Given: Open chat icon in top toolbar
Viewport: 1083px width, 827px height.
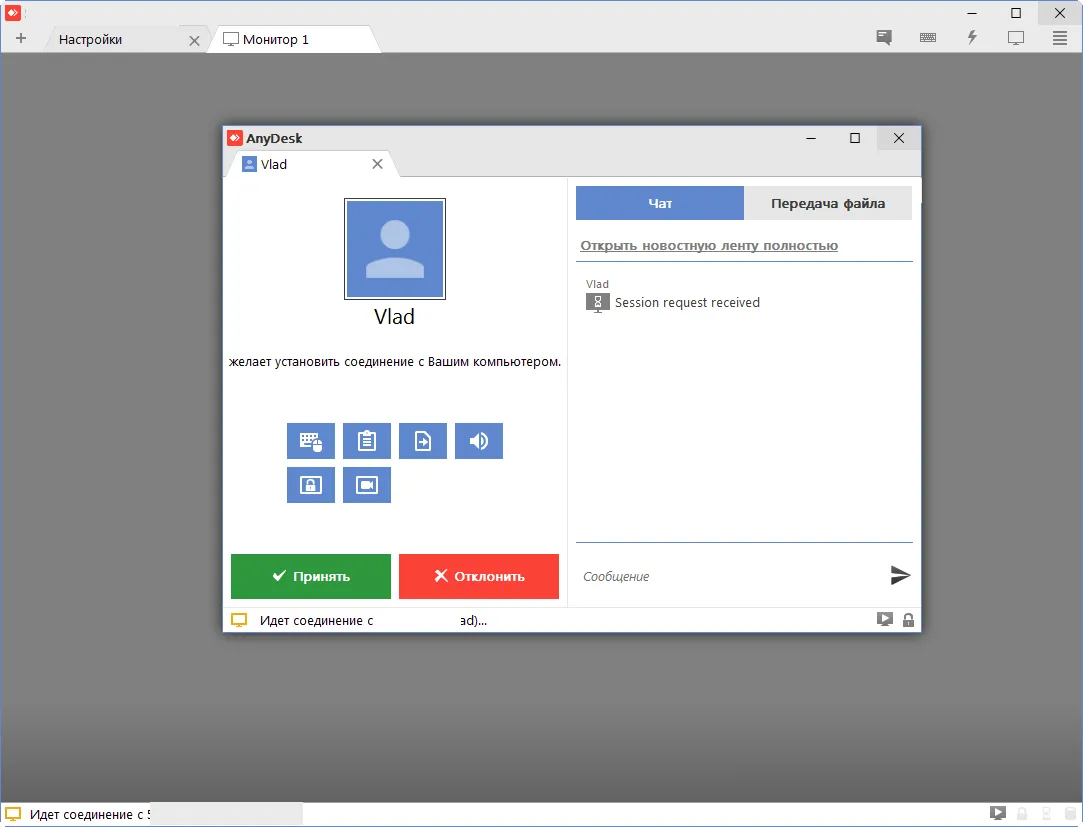Looking at the screenshot, I should [884, 38].
